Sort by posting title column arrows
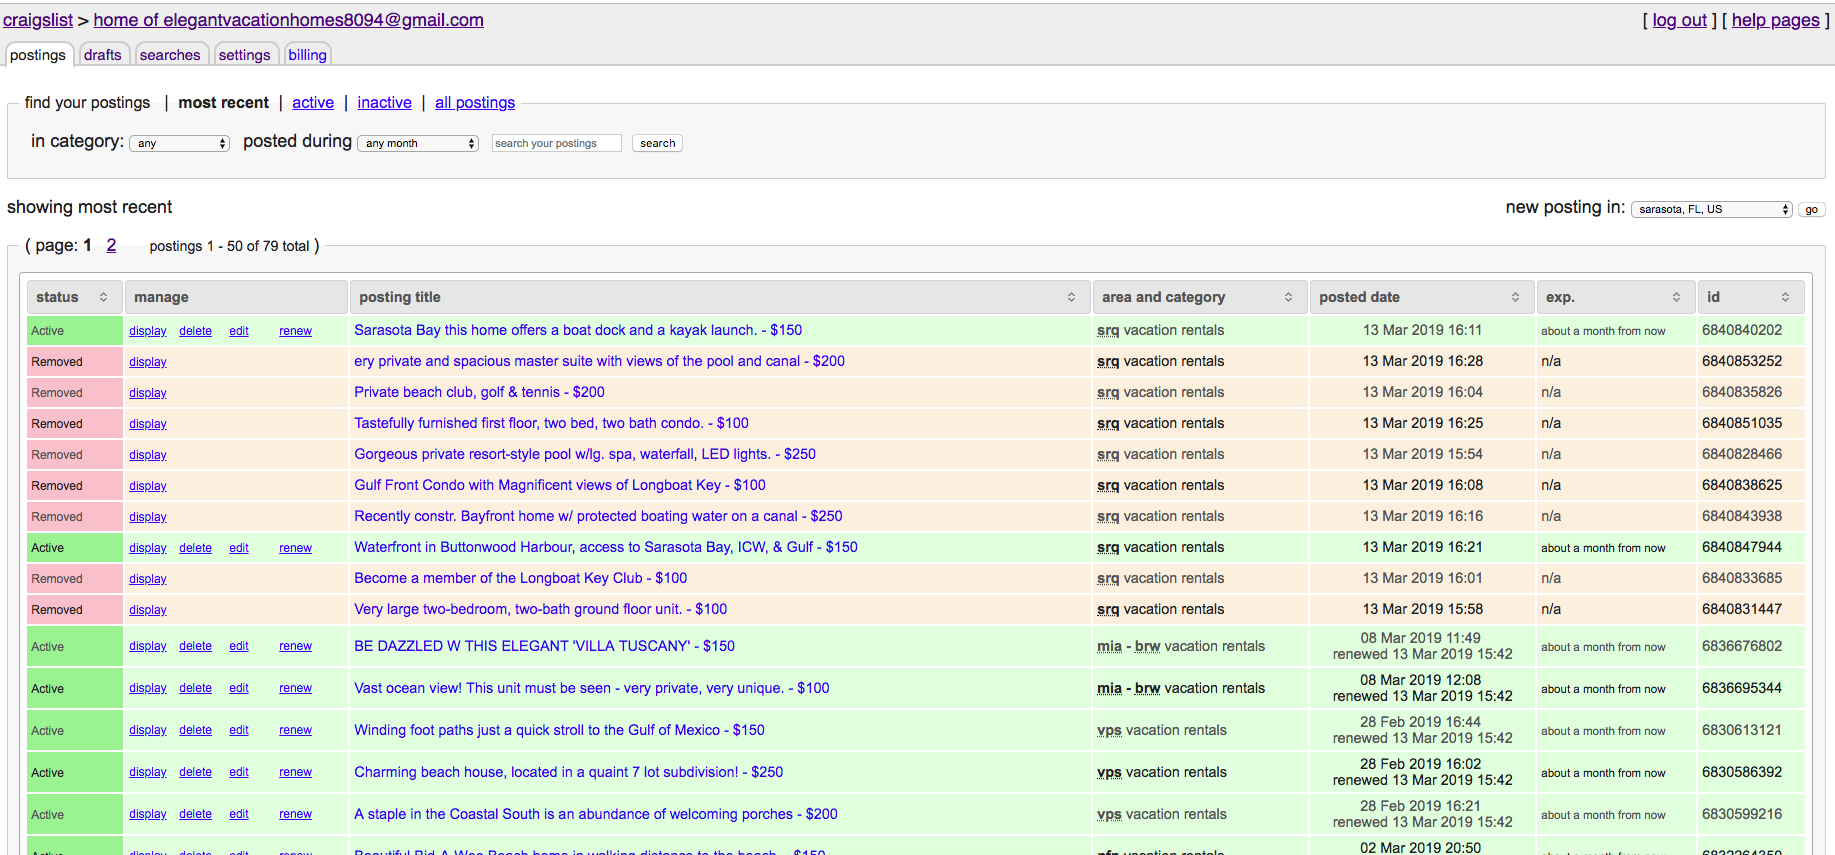Screen dimensions: 1835x855 1071,297
